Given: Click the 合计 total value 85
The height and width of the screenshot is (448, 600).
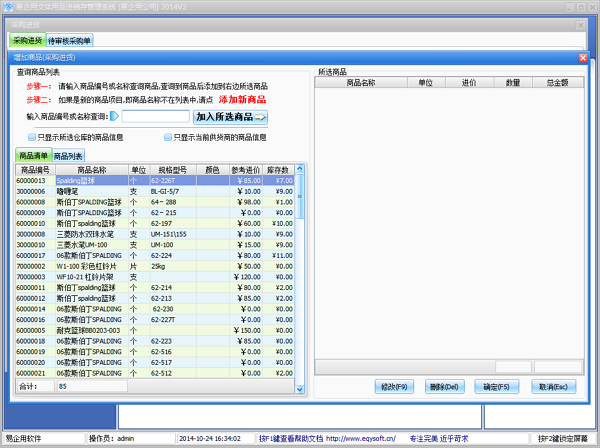Looking at the screenshot, I should coord(92,386).
